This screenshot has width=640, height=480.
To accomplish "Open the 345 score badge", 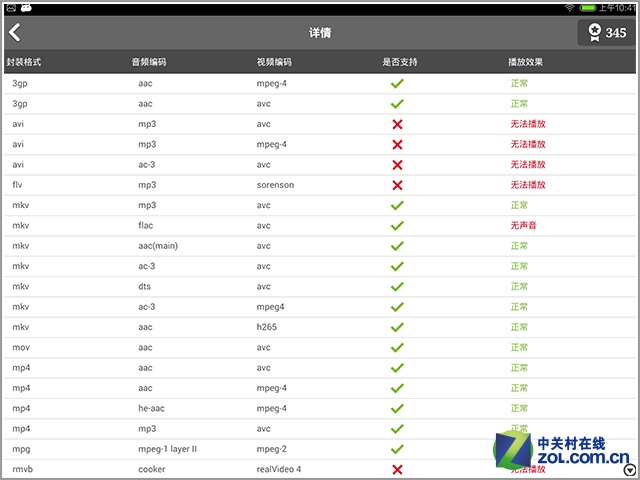I will (x=607, y=33).
